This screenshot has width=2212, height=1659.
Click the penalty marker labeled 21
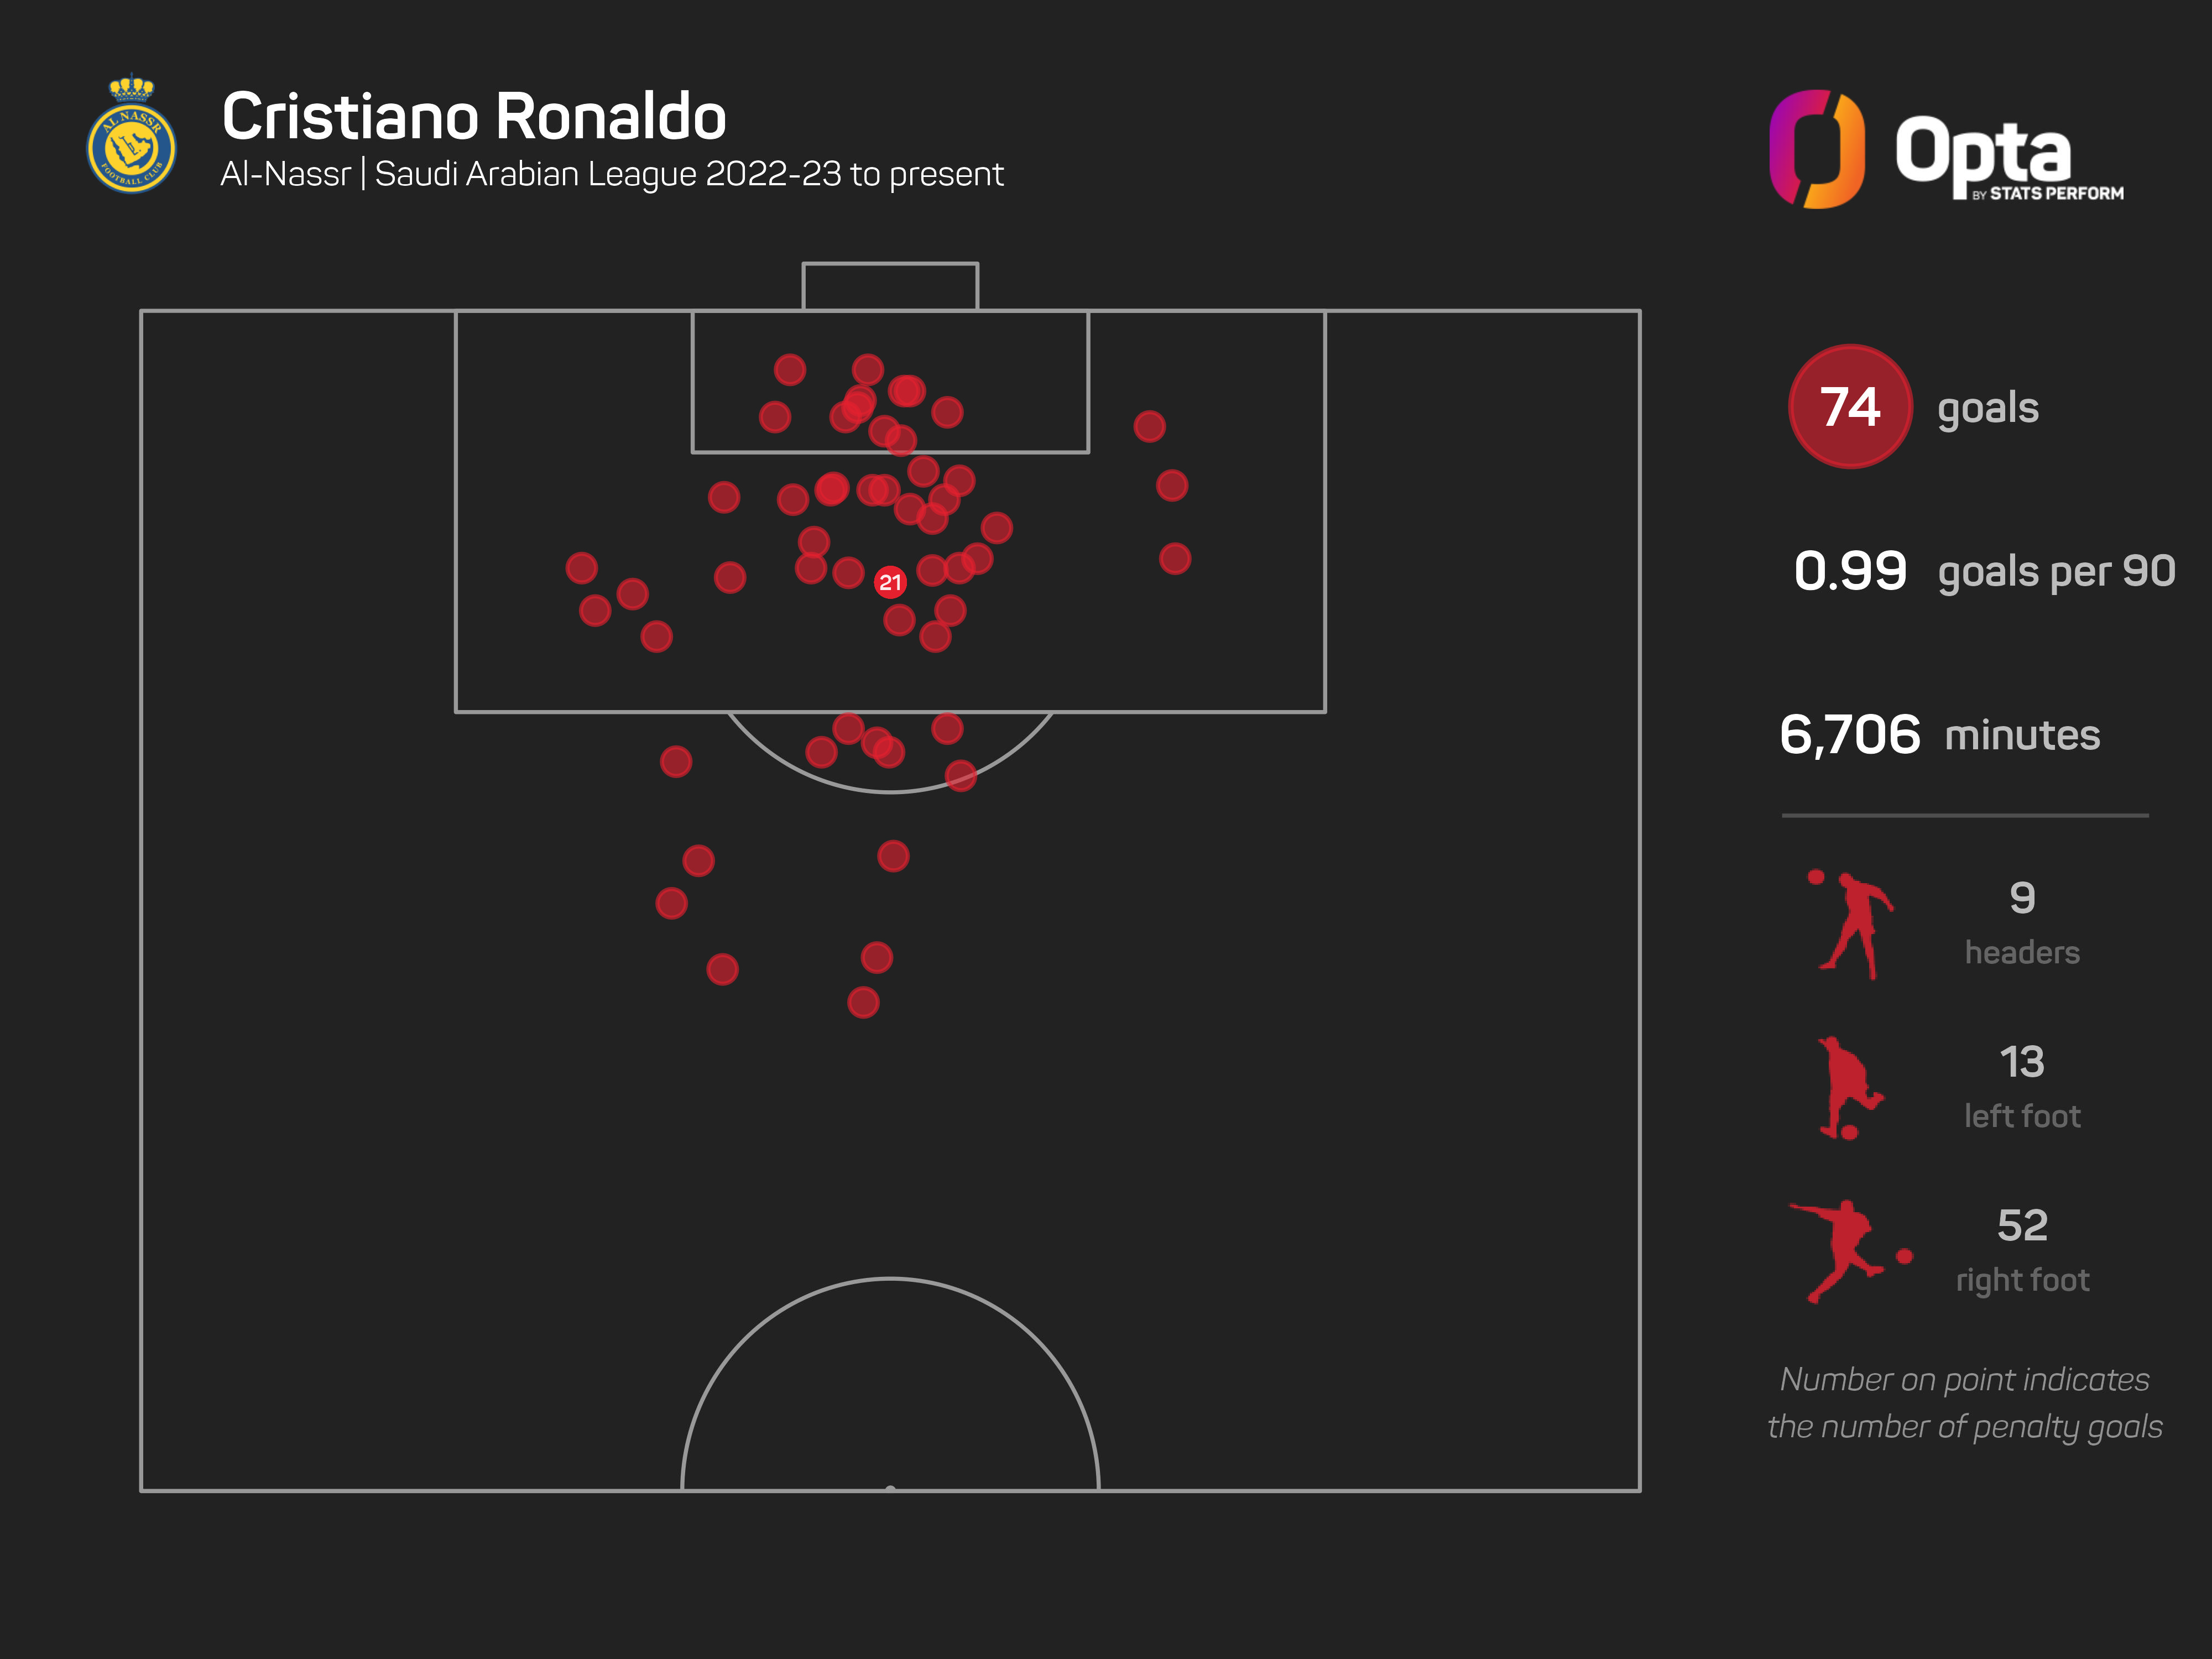pyautogui.click(x=890, y=582)
